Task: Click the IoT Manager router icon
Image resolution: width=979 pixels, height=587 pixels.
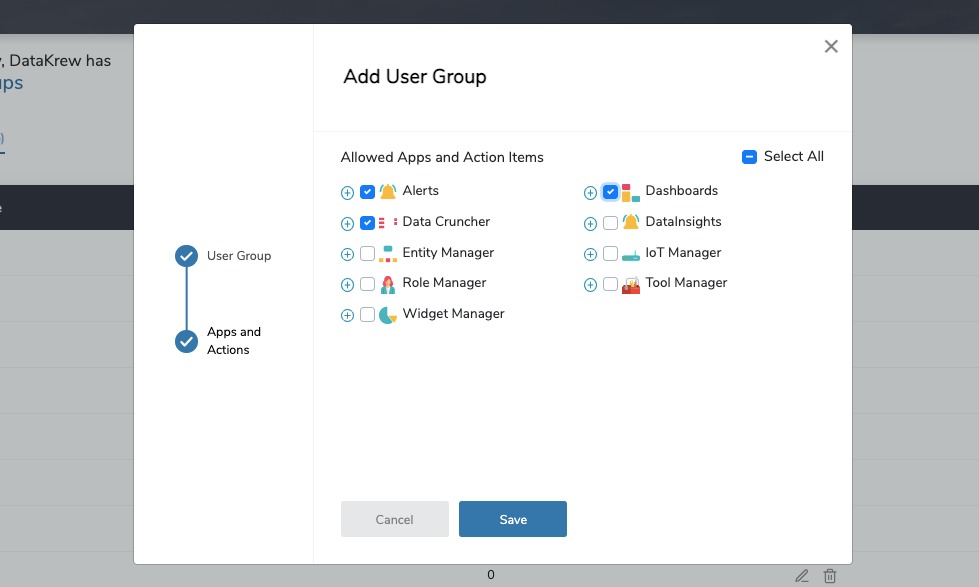Action: (630, 254)
